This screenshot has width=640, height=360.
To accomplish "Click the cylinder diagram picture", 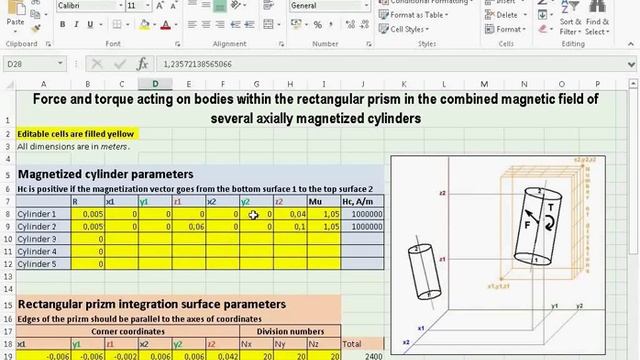I will click(498, 255).
